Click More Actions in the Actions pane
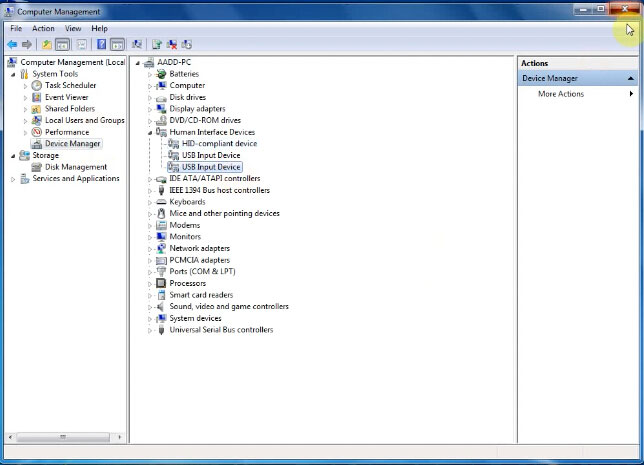Screen dimensions: 644x465 click(x=561, y=94)
